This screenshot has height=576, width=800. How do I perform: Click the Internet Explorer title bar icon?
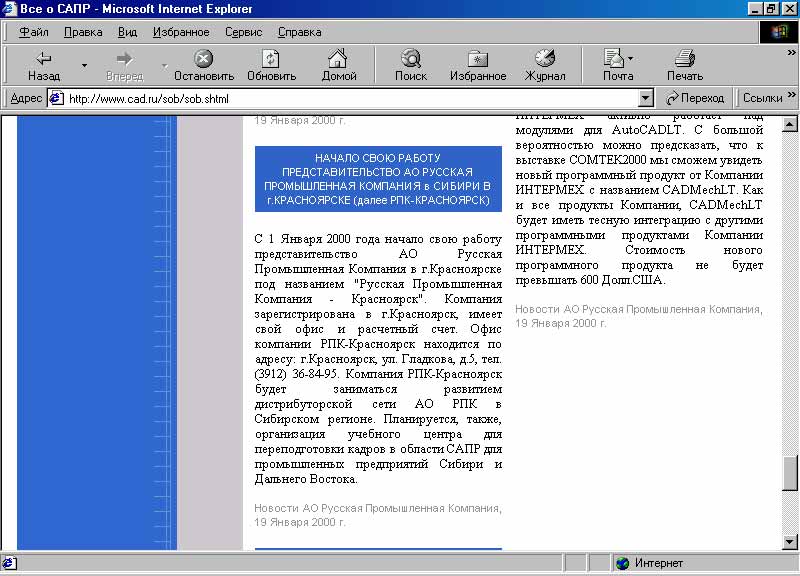coord(9,9)
